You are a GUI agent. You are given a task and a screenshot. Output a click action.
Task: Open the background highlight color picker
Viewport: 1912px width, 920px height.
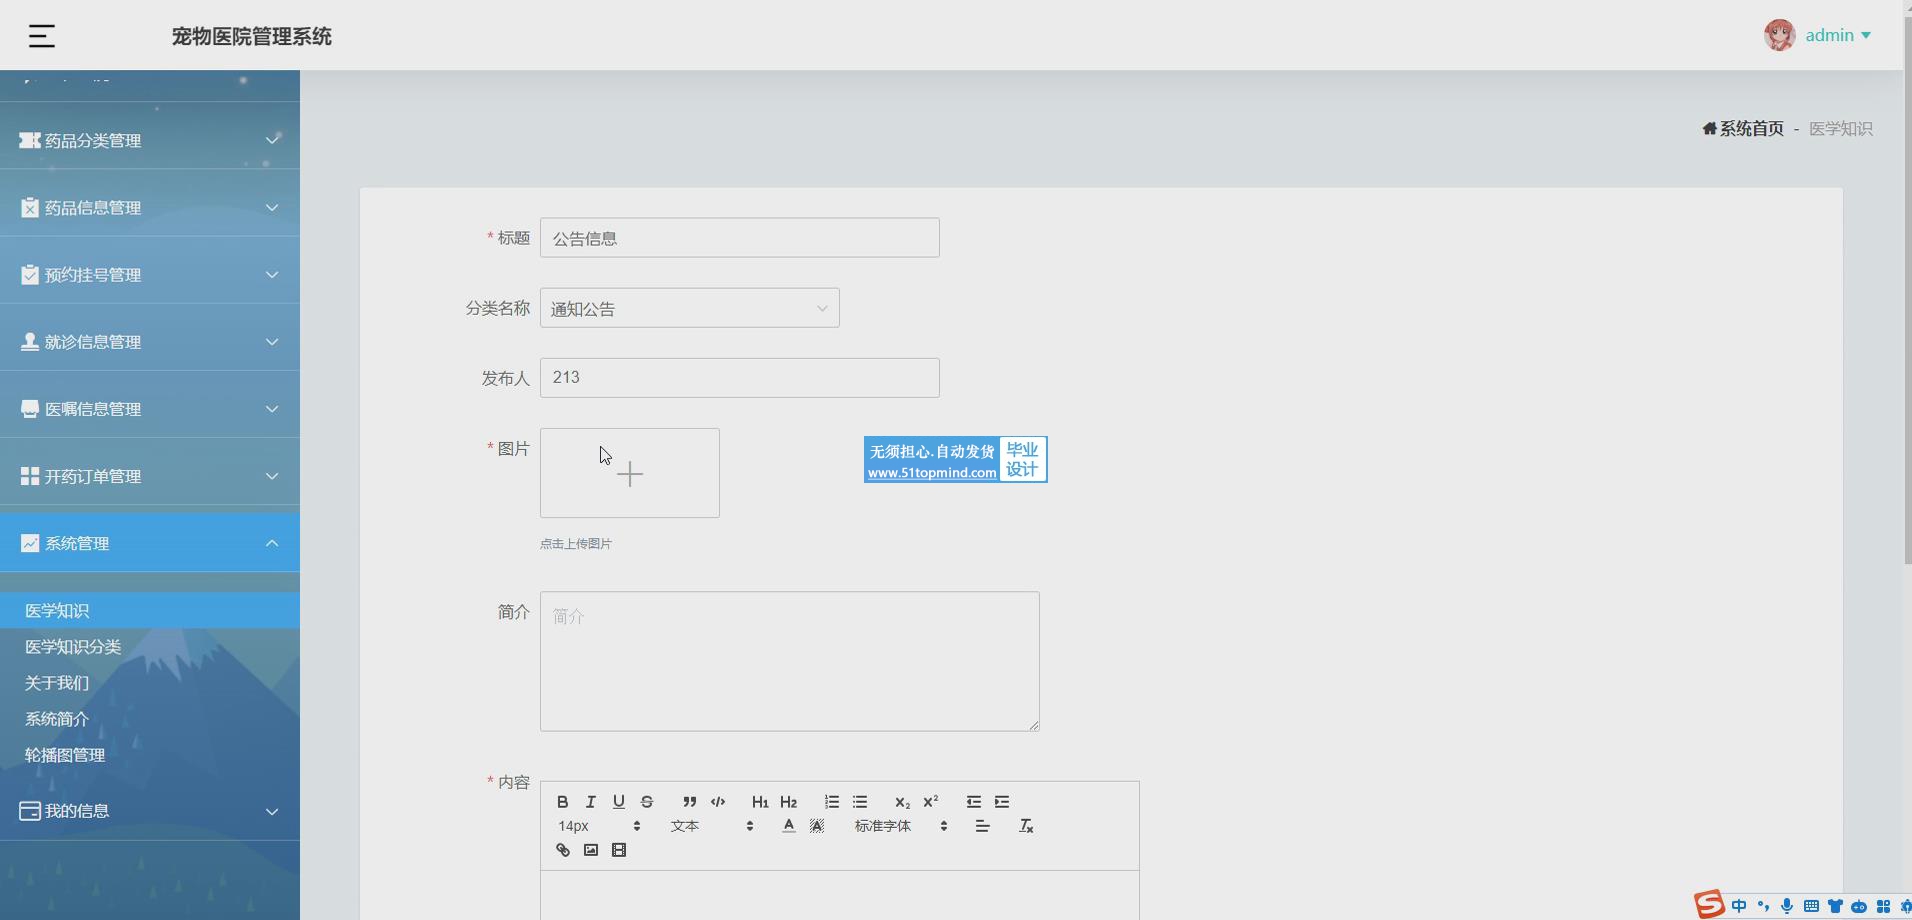[817, 826]
